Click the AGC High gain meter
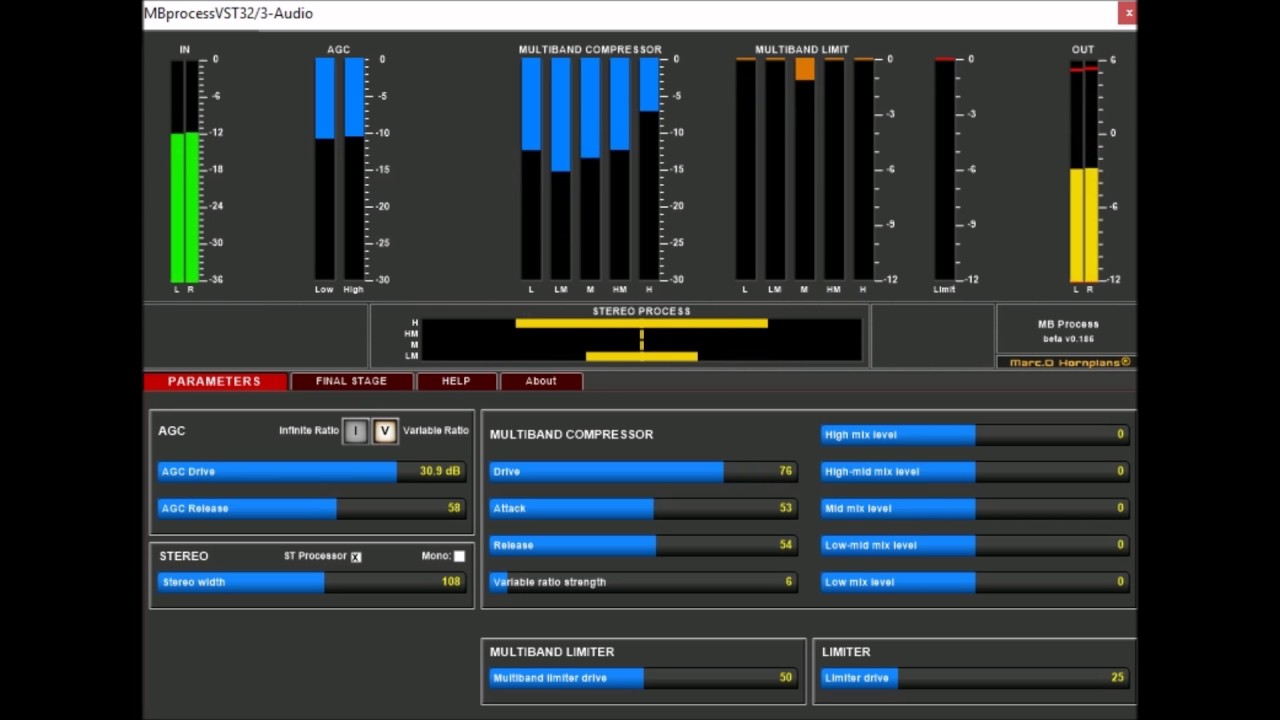This screenshot has height=720, width=1280. click(355, 169)
